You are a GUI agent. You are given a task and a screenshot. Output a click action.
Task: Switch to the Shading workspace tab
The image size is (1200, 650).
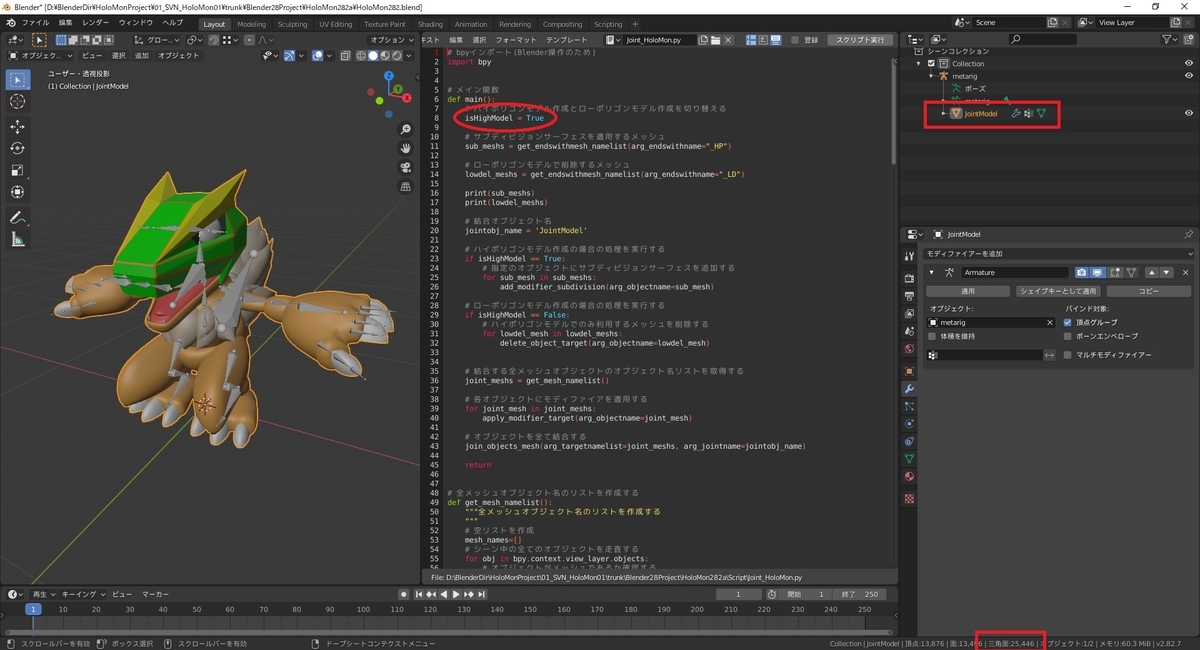click(x=430, y=24)
